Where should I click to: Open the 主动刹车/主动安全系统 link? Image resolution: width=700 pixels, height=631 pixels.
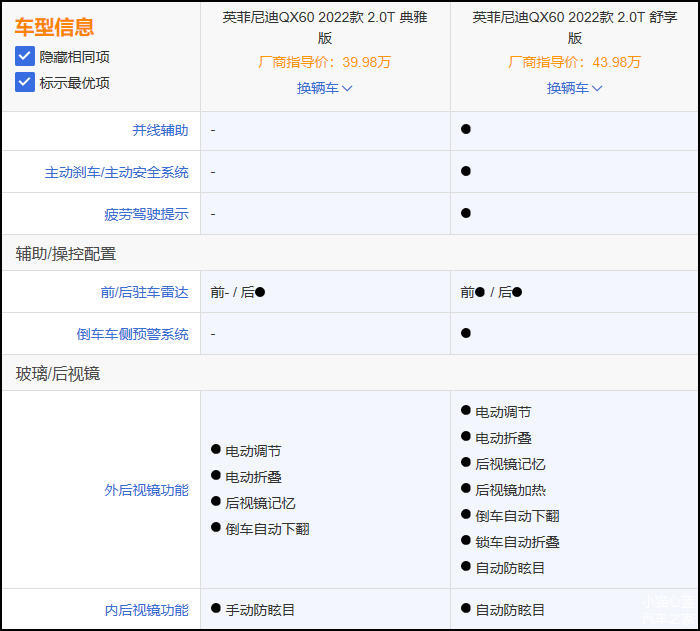[117, 172]
